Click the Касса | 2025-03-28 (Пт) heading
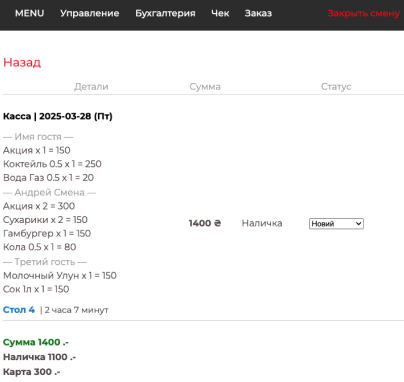The height and width of the screenshot is (382, 404). click(x=58, y=116)
